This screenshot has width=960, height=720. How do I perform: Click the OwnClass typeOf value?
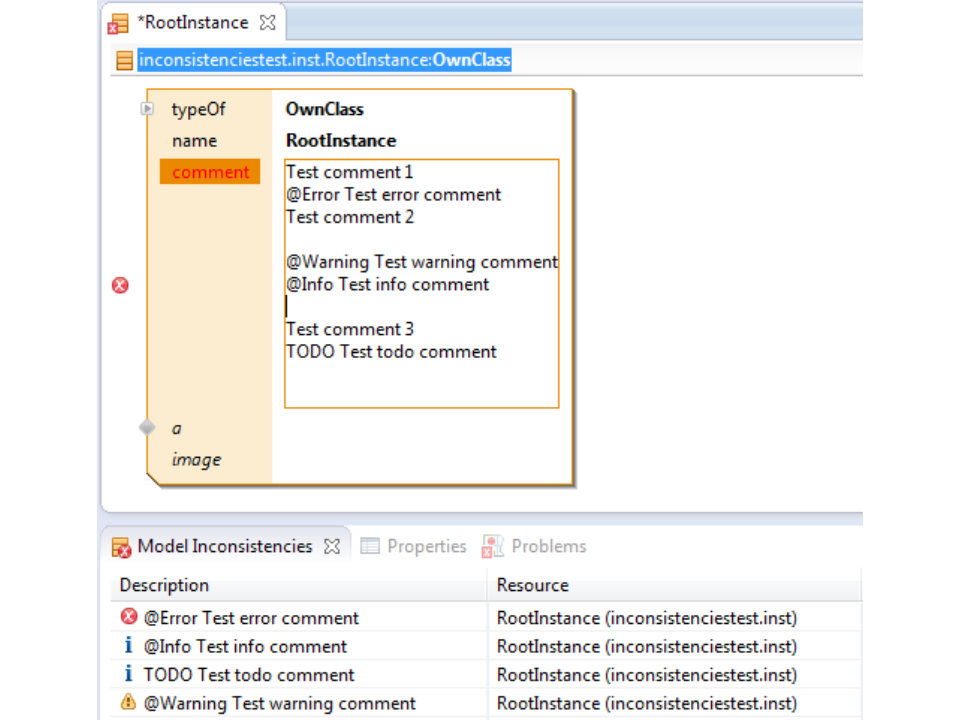[324, 109]
